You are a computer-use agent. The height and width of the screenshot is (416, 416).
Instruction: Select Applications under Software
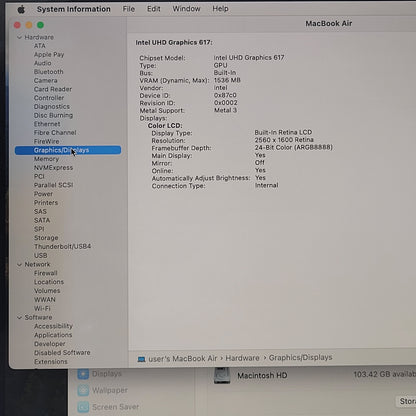[53, 335]
